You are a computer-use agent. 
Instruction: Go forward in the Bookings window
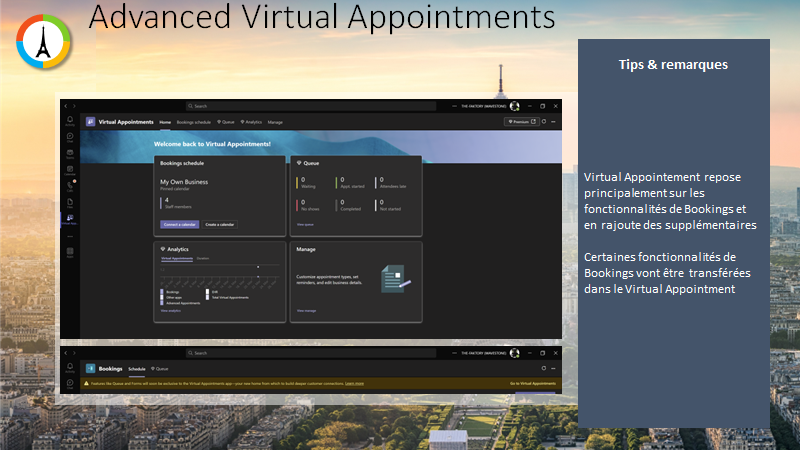pyautogui.click(x=74, y=353)
